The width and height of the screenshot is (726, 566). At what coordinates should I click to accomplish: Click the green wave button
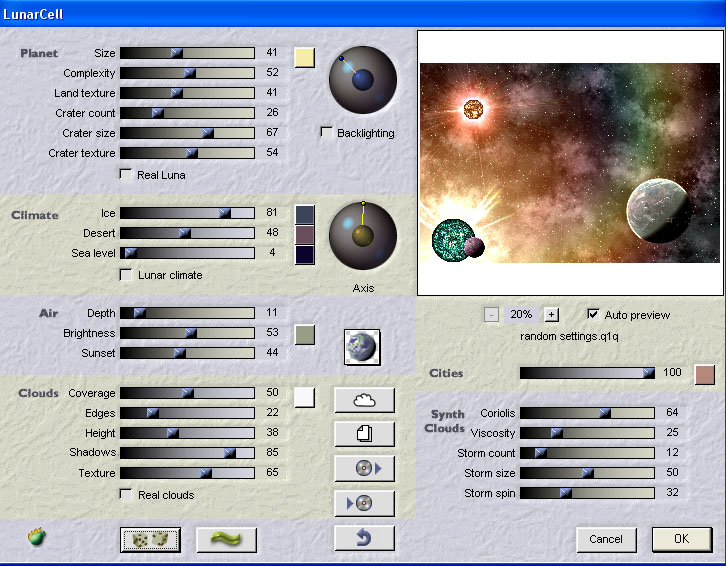coord(226,540)
